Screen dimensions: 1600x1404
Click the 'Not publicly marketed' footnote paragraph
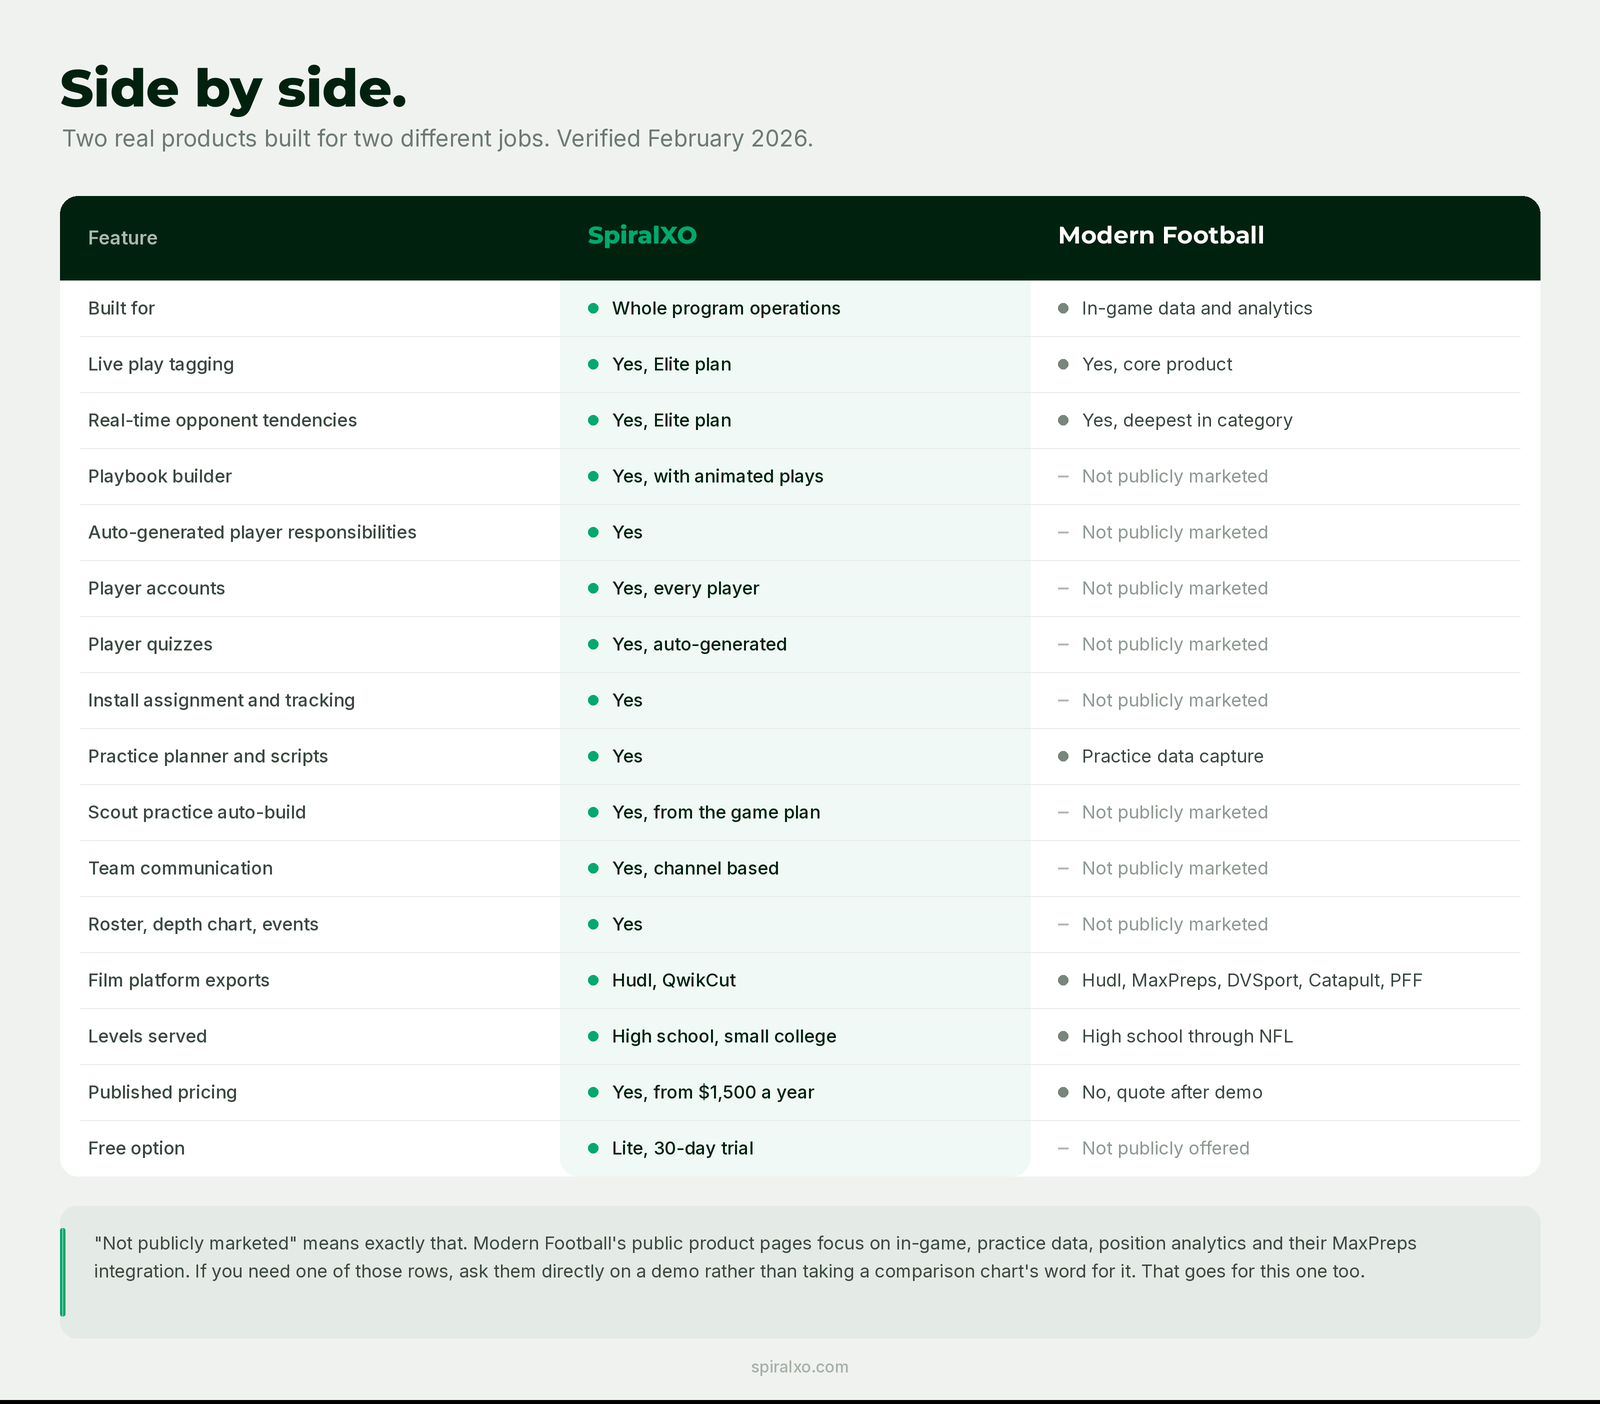click(x=755, y=1257)
